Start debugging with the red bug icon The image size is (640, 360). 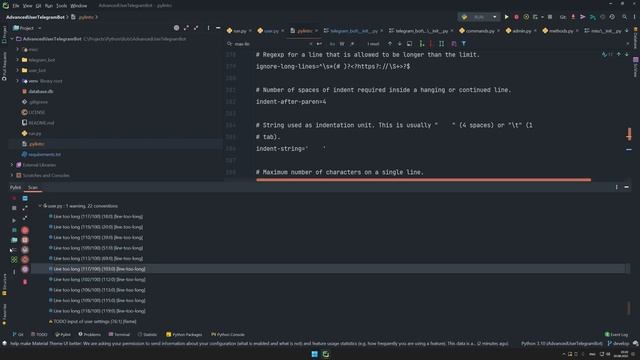tap(516, 17)
